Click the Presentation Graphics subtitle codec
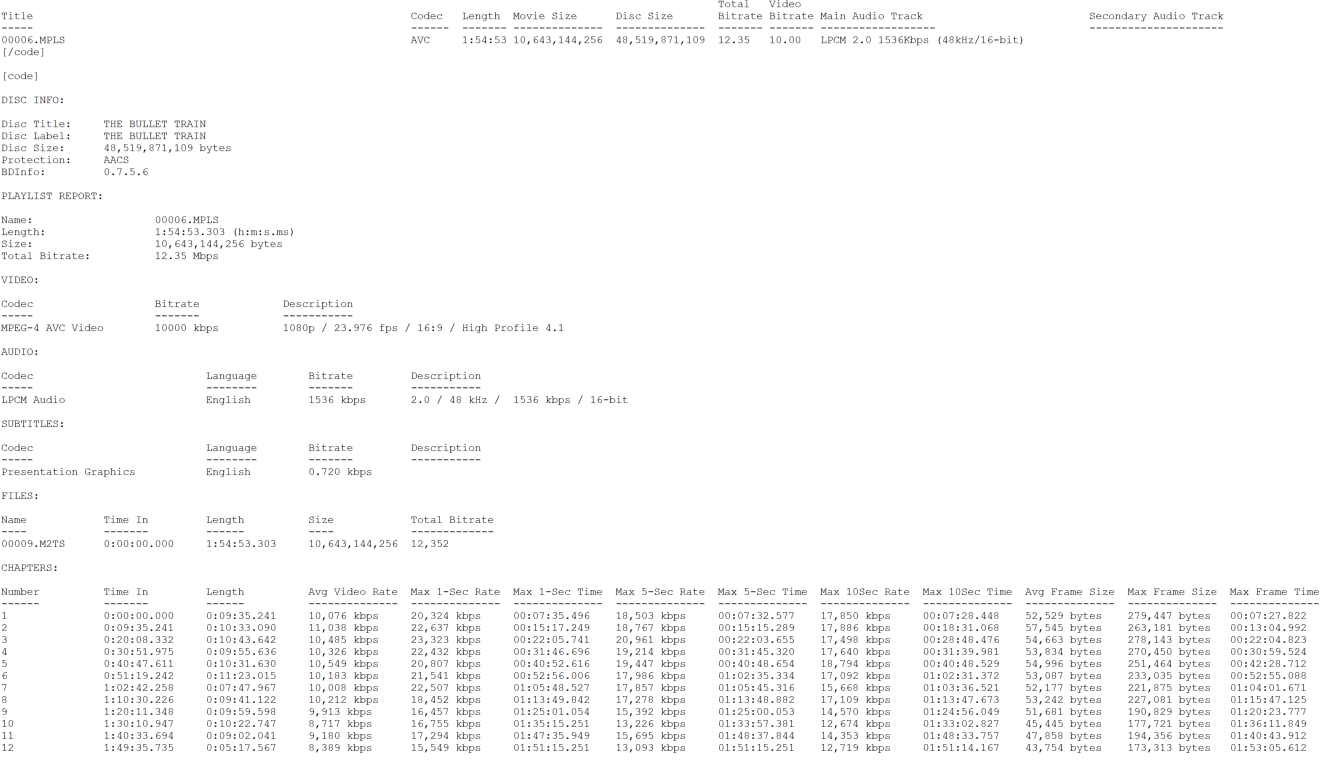Image resolution: width=1336 pixels, height=767 pixels. point(68,472)
